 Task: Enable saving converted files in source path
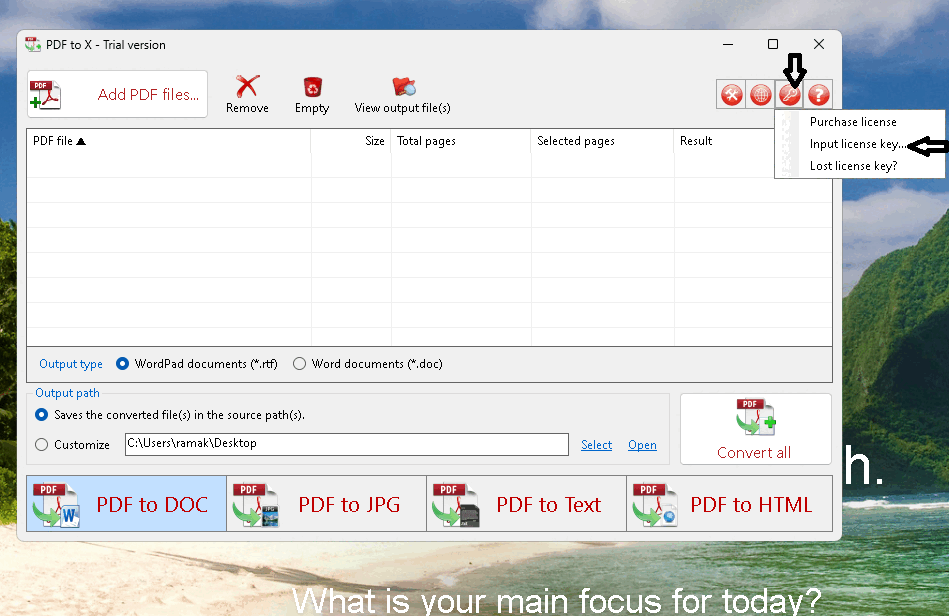tap(42, 414)
